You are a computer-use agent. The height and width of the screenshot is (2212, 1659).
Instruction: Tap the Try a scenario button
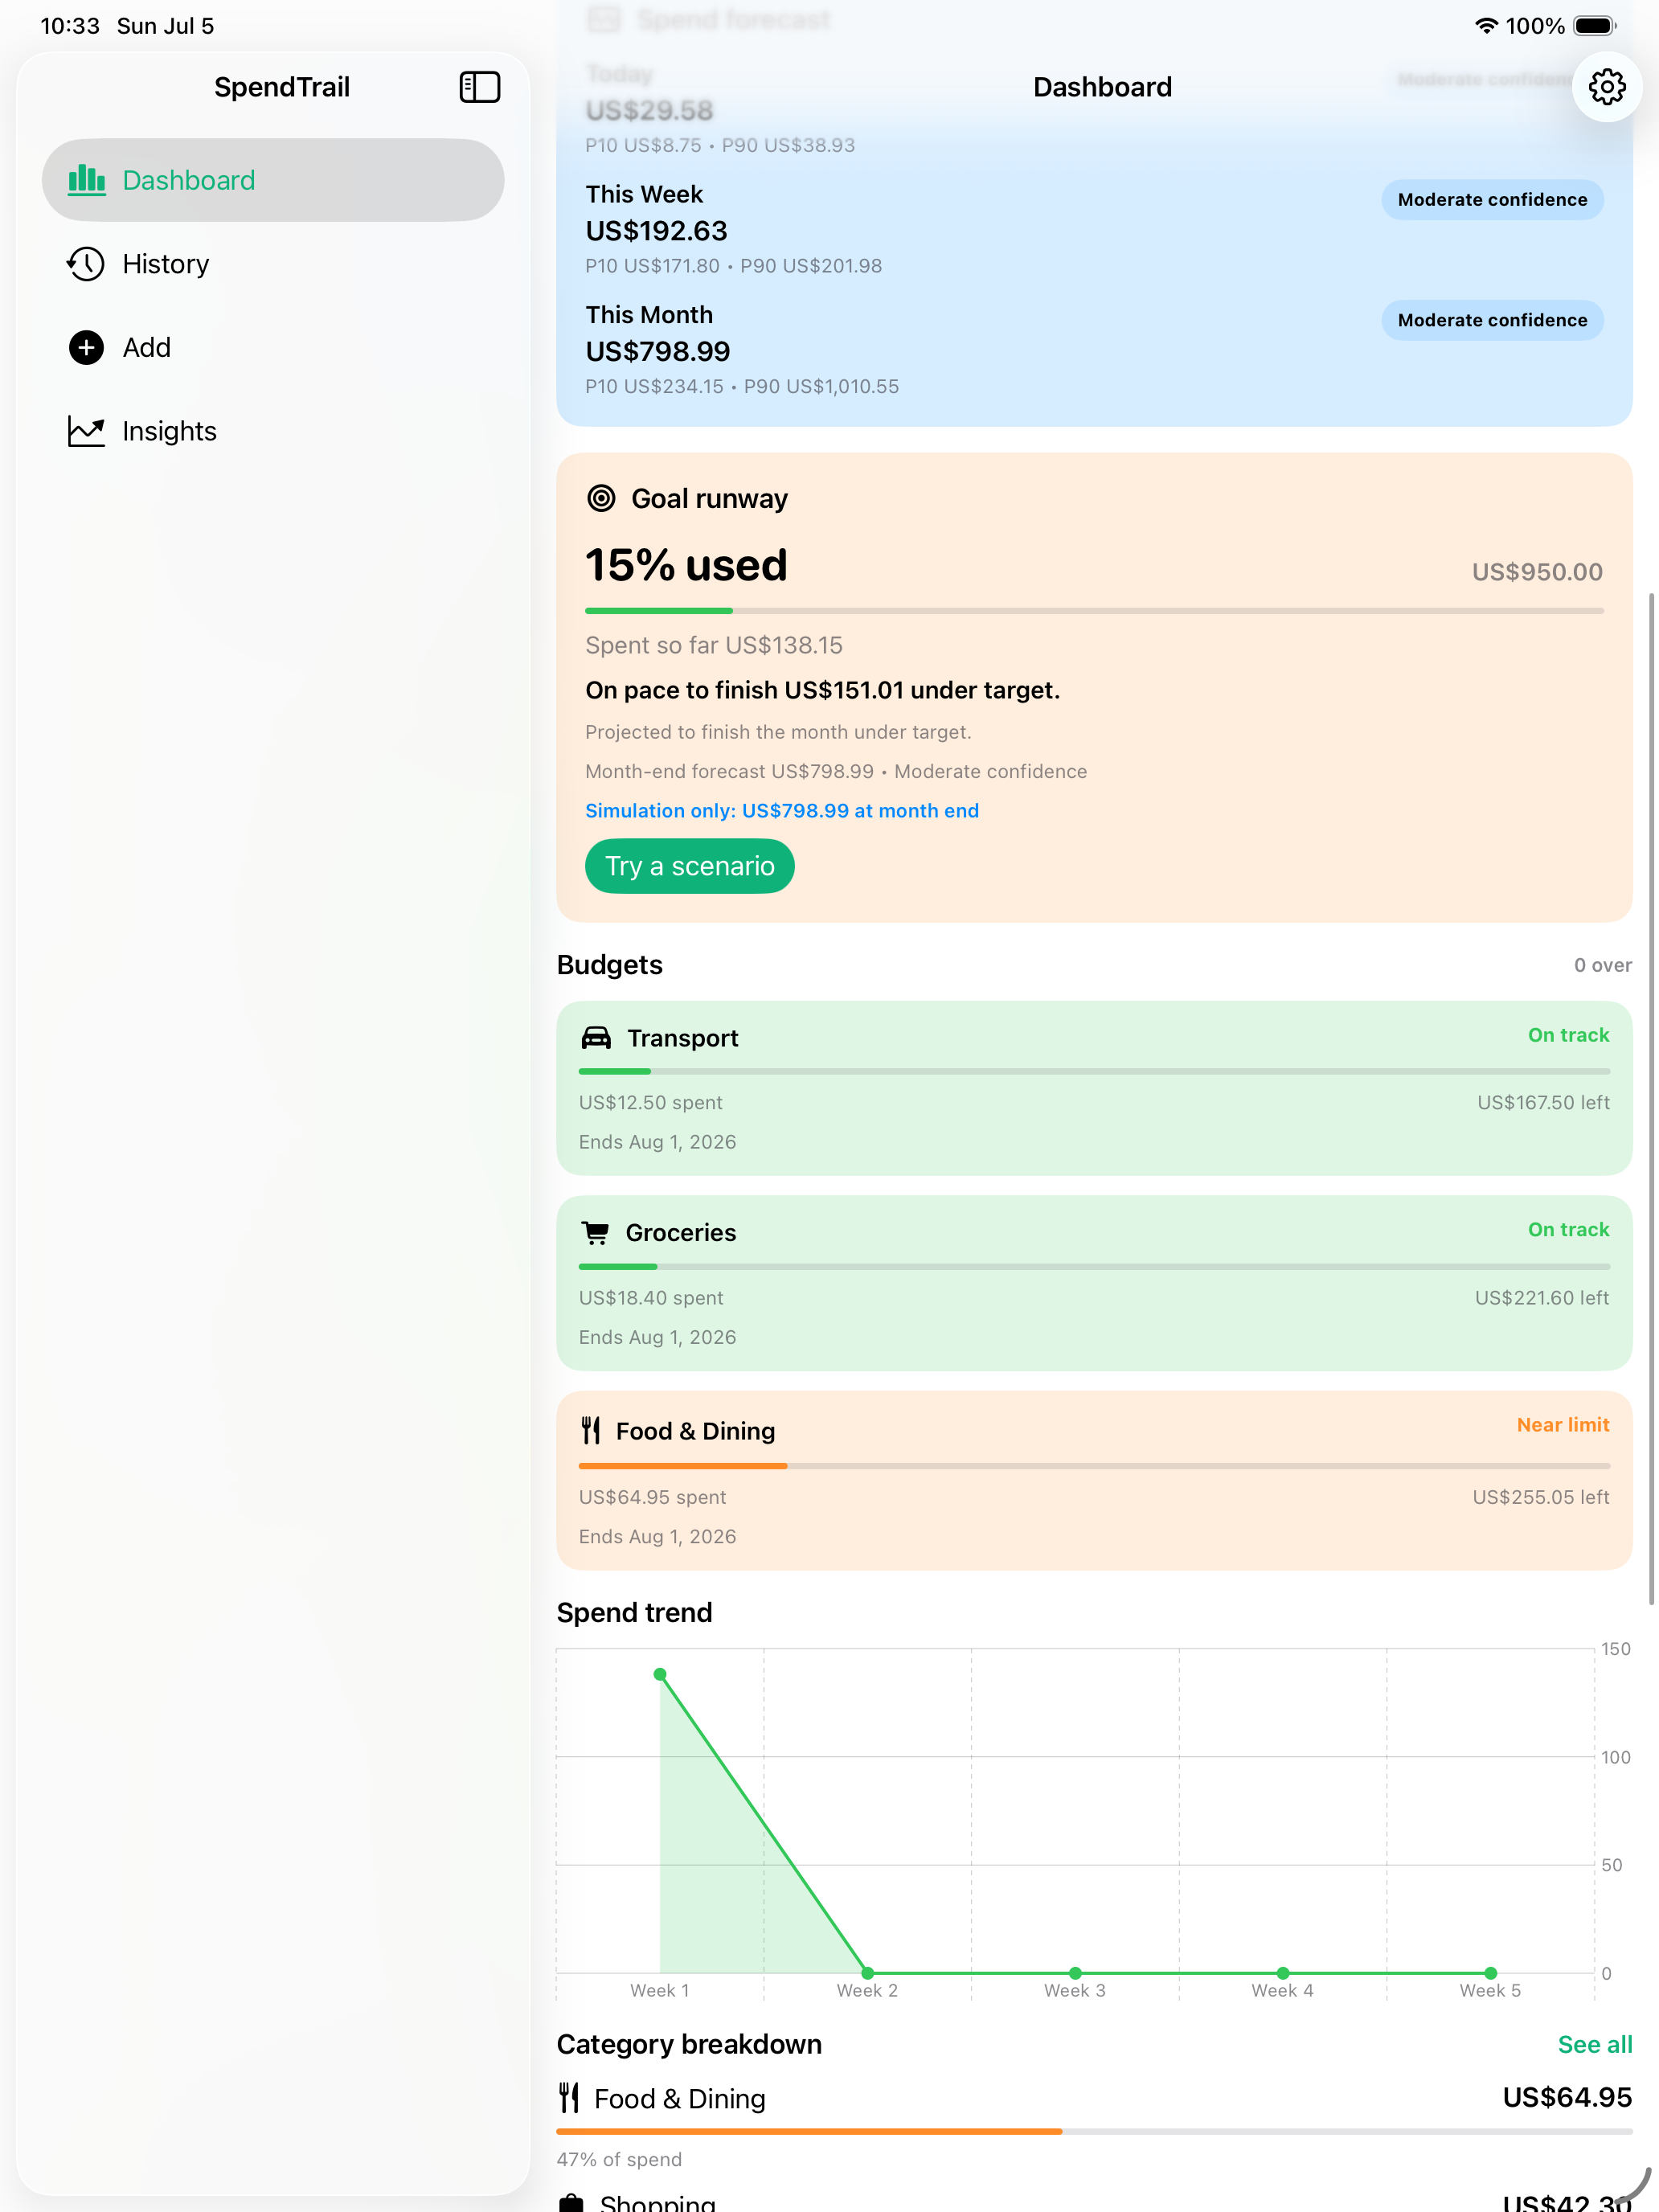[x=689, y=866]
